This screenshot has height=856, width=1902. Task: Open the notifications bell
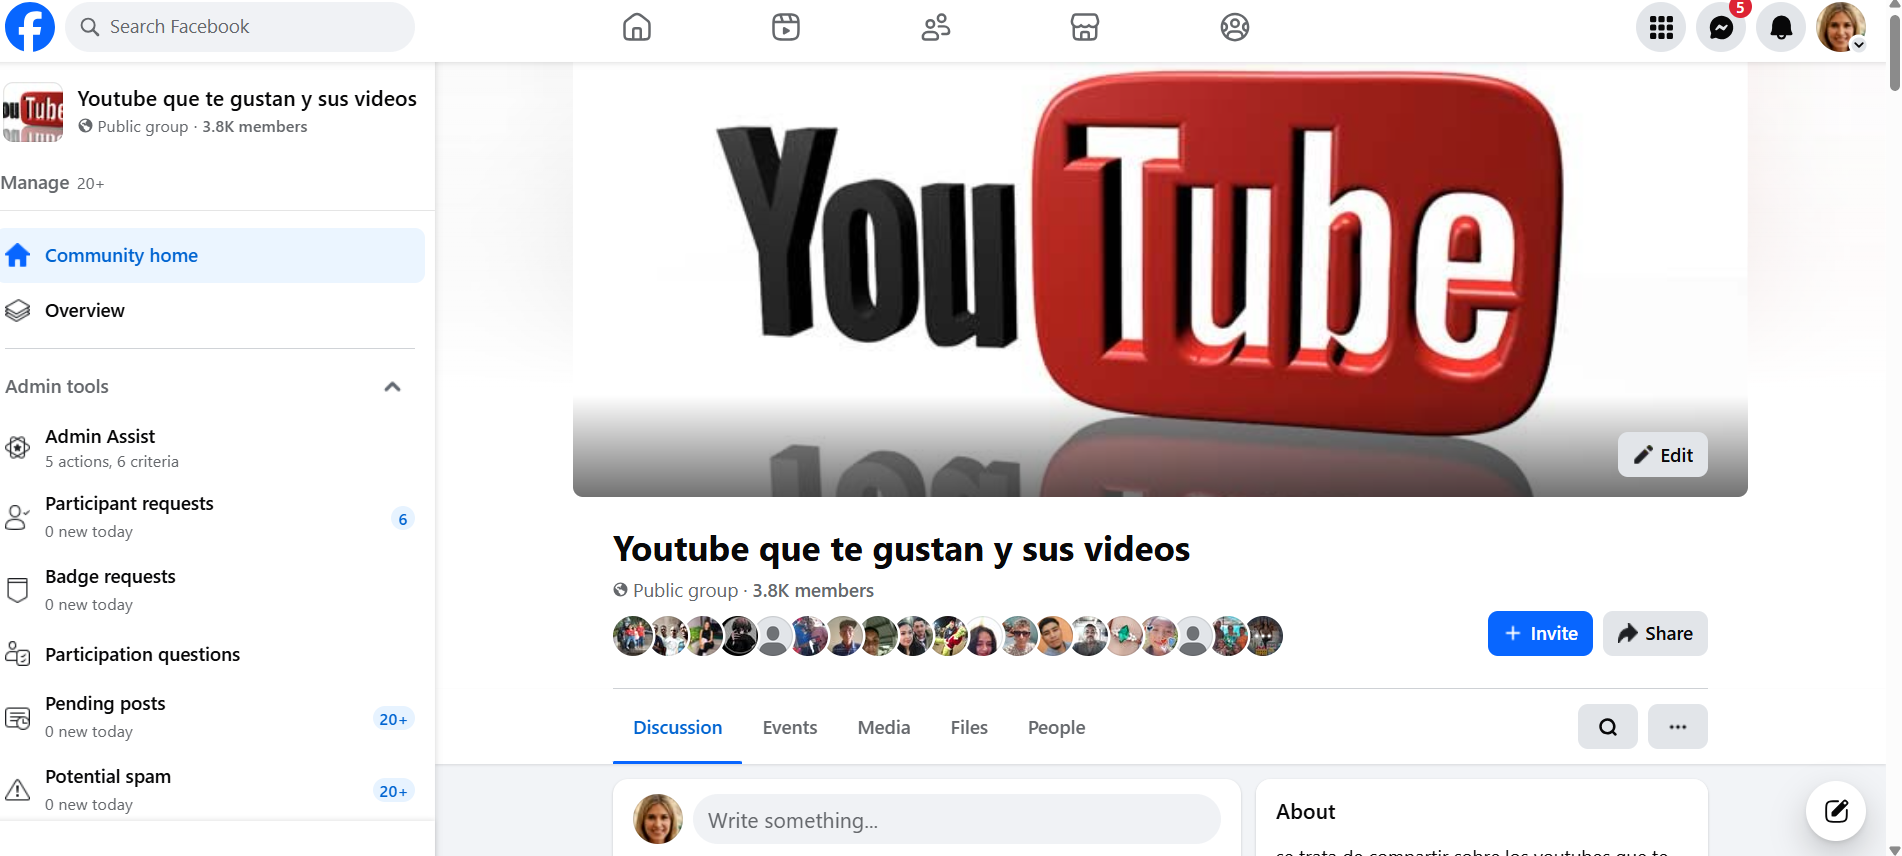[1781, 27]
